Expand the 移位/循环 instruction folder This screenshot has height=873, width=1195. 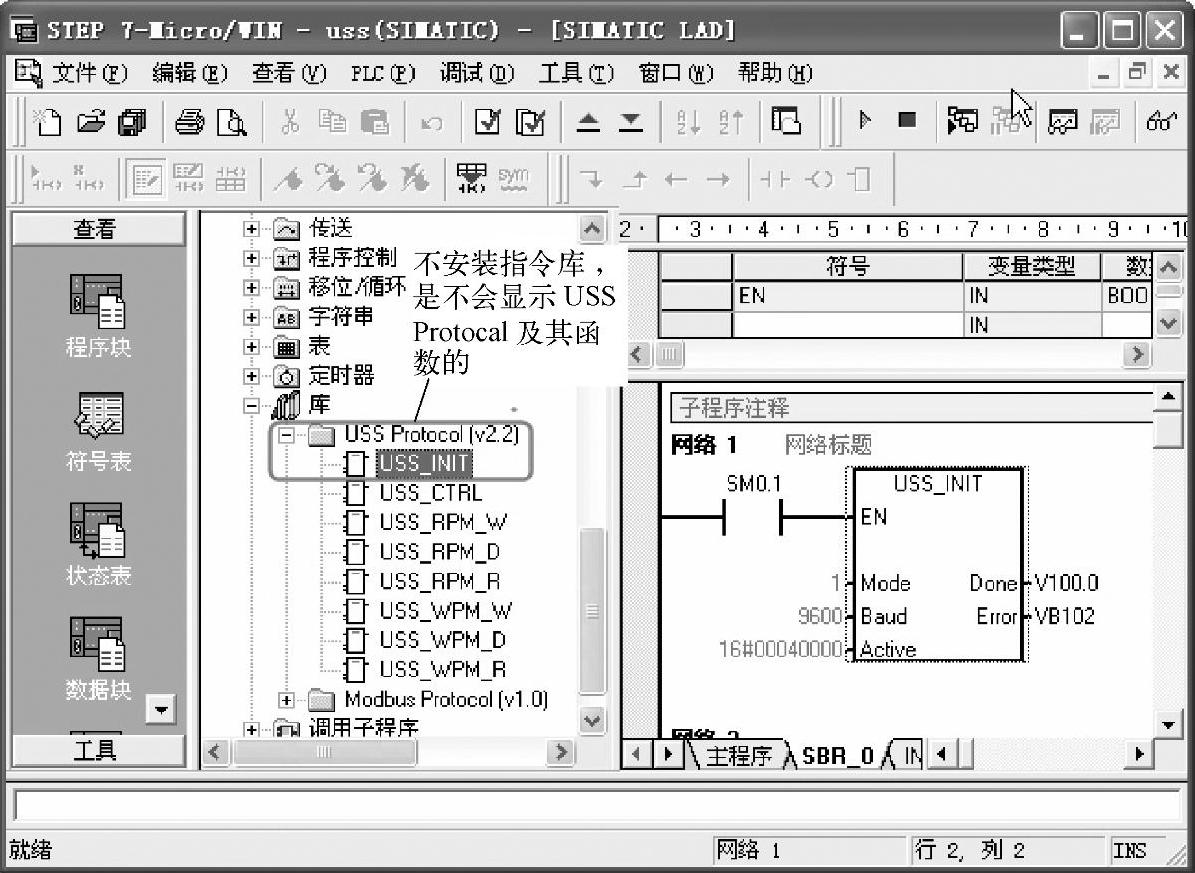pos(251,287)
